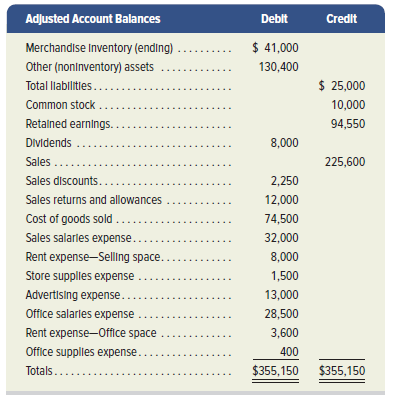This screenshot has width=393, height=405.
Task: Click the Other (noninventory) assets label
Action: 90,67
